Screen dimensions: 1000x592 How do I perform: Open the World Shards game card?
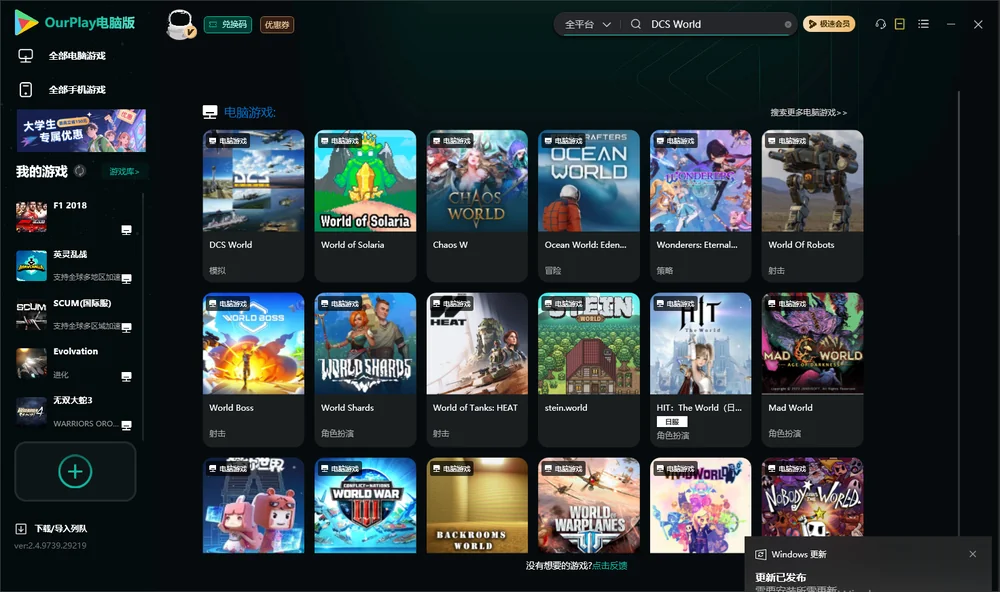365,369
